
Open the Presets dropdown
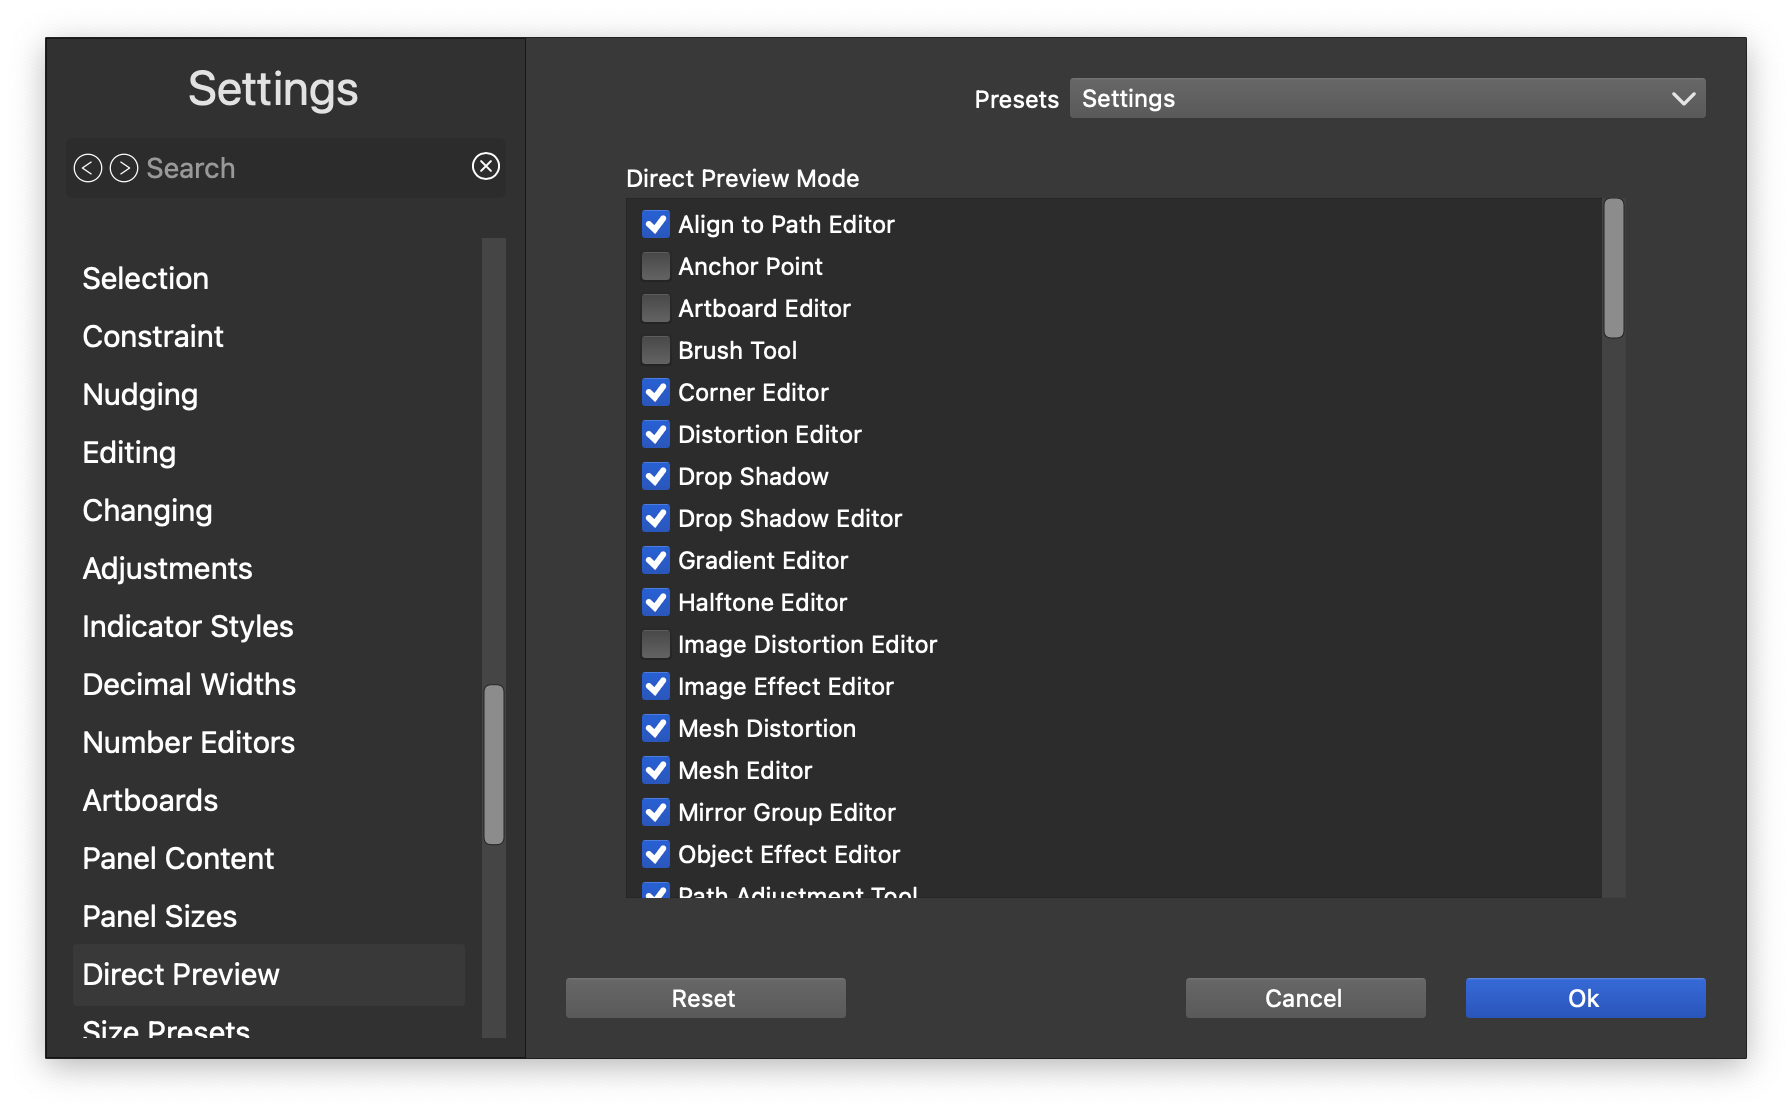1387,98
